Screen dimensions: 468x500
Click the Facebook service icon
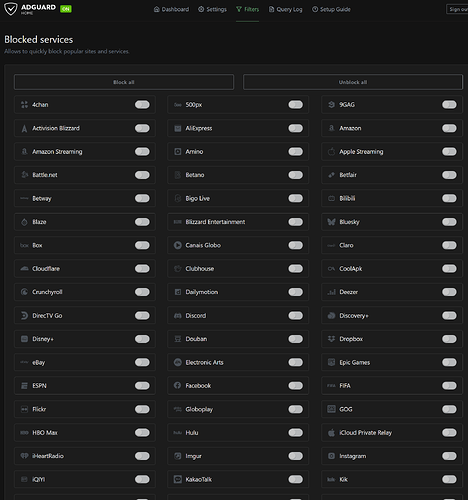pyautogui.click(x=178, y=385)
